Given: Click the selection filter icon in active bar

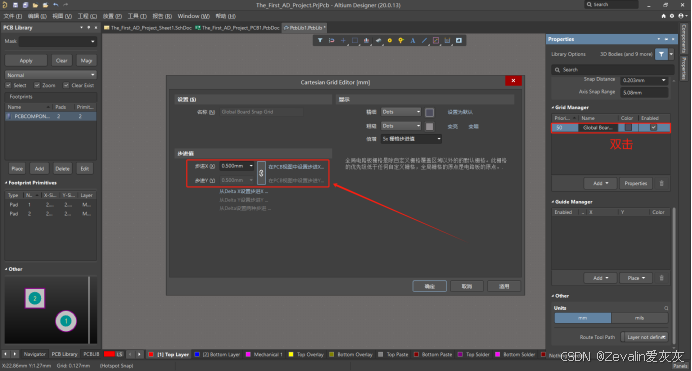Looking at the screenshot, I should pyautogui.click(x=320, y=40).
